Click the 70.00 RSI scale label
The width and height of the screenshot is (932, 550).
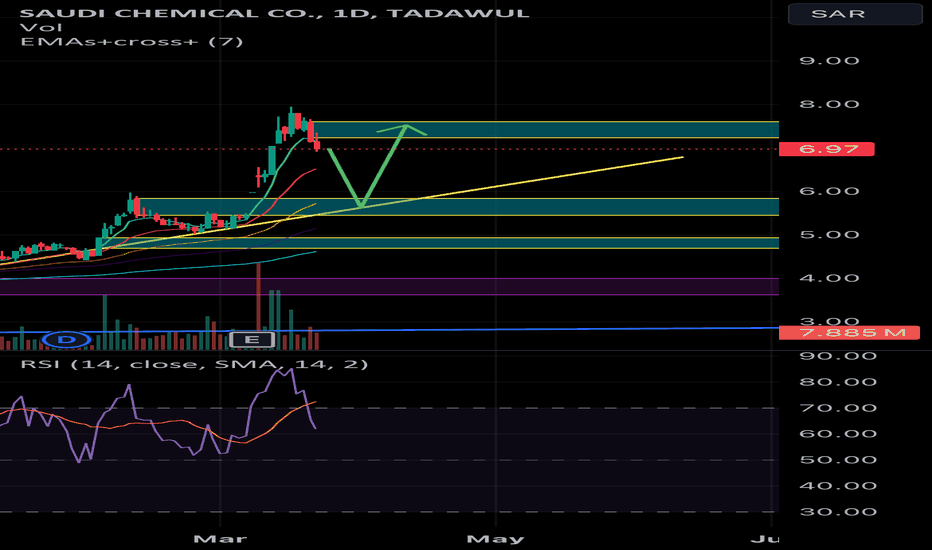click(x=838, y=408)
